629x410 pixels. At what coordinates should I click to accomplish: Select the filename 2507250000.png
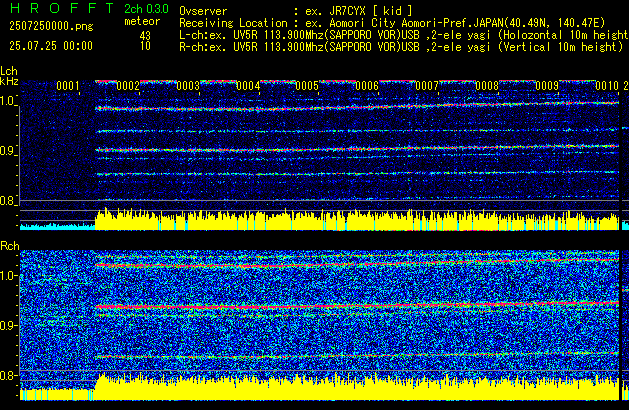[51, 26]
